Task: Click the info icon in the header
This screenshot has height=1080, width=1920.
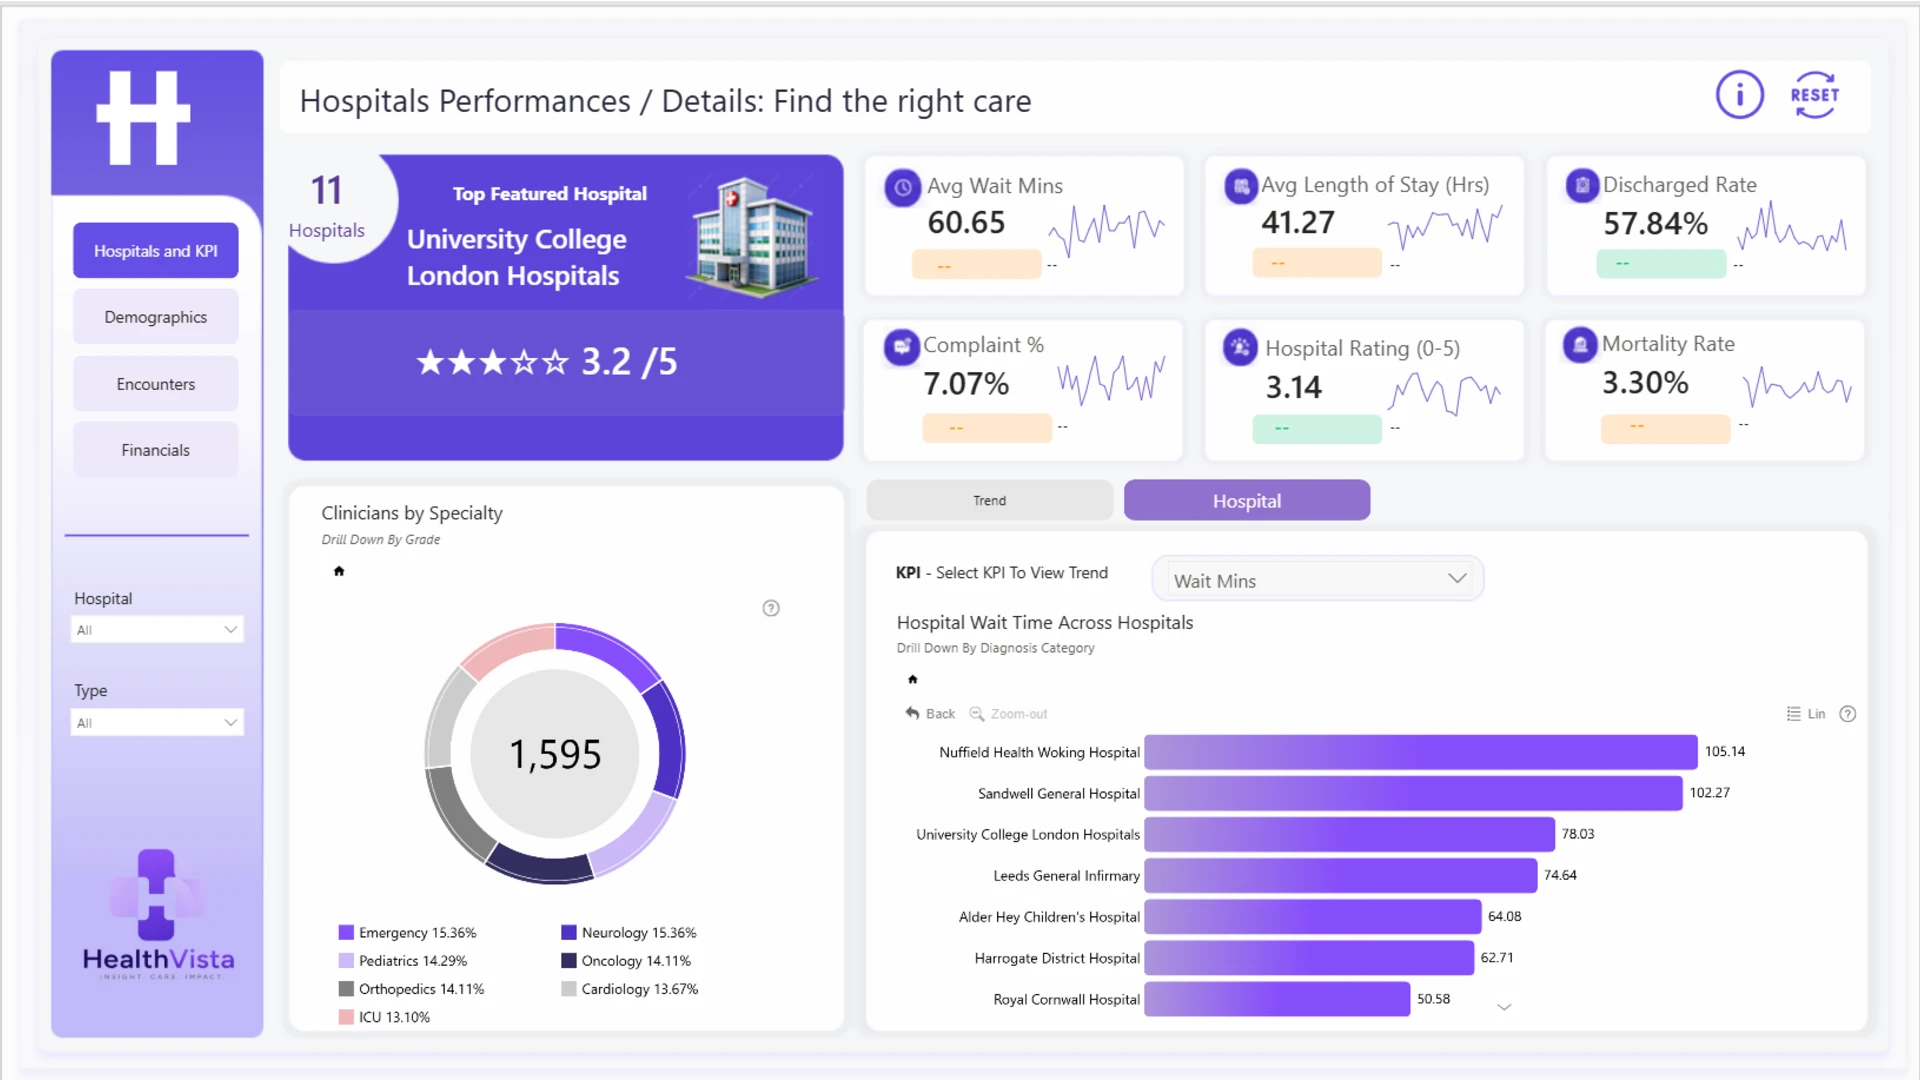Action: coord(1739,96)
